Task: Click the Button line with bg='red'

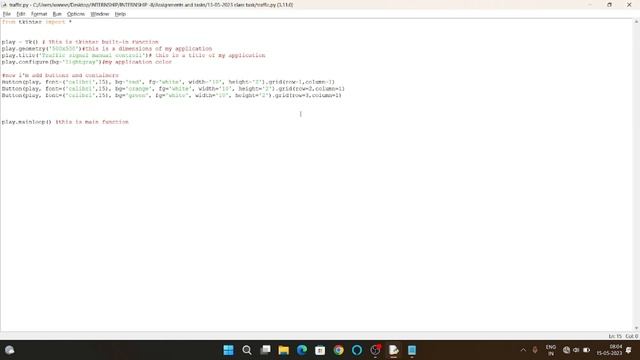Action: [168, 82]
